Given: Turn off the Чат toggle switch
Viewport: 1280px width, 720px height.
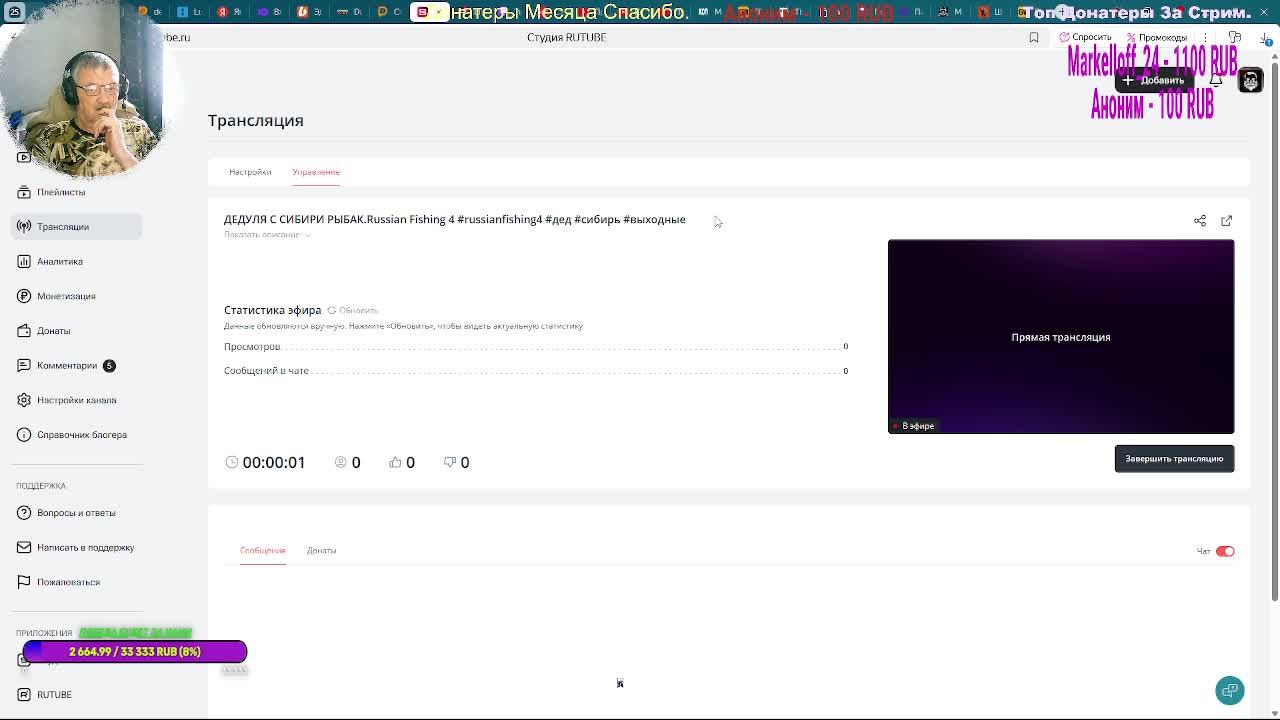Looking at the screenshot, I should 1225,551.
